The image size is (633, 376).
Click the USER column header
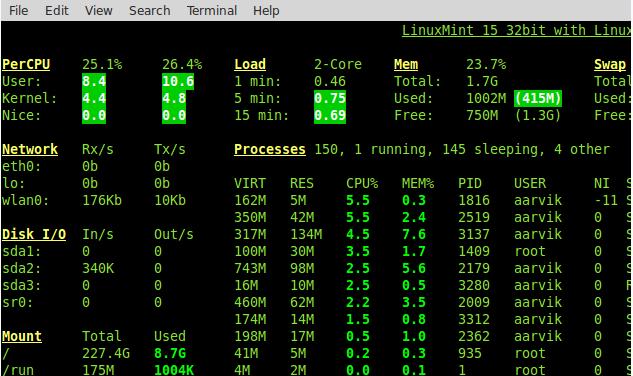tap(530, 183)
